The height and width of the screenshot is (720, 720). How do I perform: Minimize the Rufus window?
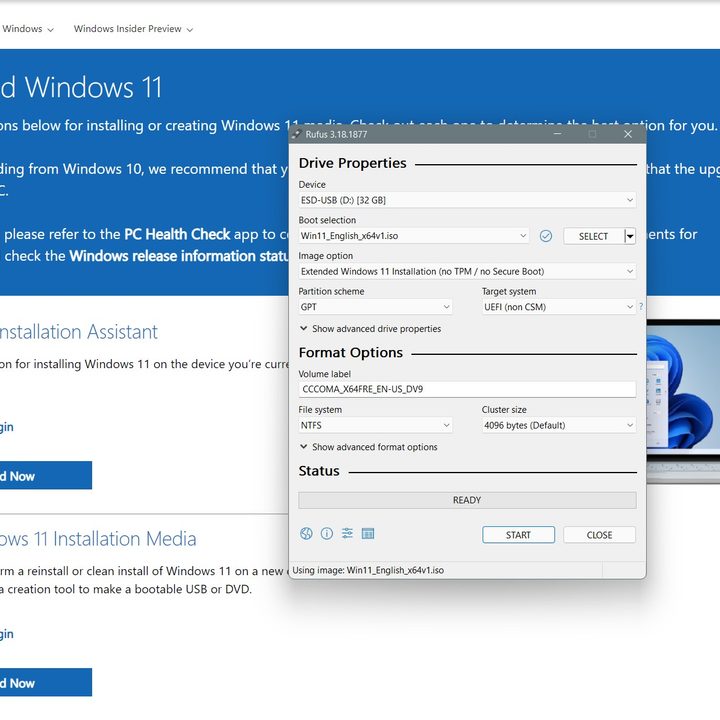[557, 134]
